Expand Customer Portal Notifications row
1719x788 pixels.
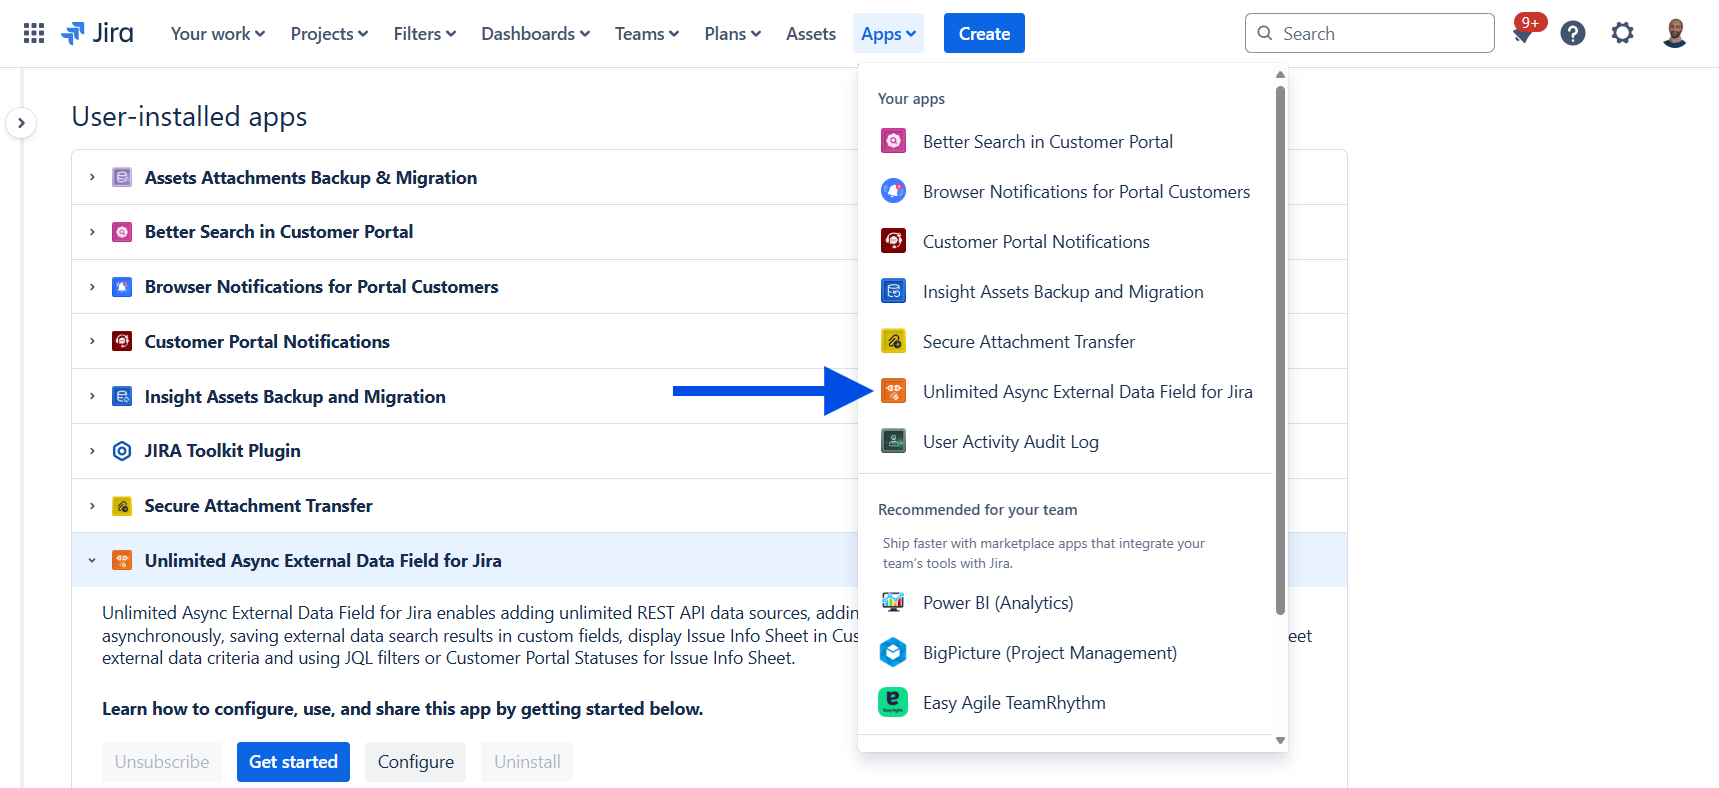pyautogui.click(x=92, y=341)
